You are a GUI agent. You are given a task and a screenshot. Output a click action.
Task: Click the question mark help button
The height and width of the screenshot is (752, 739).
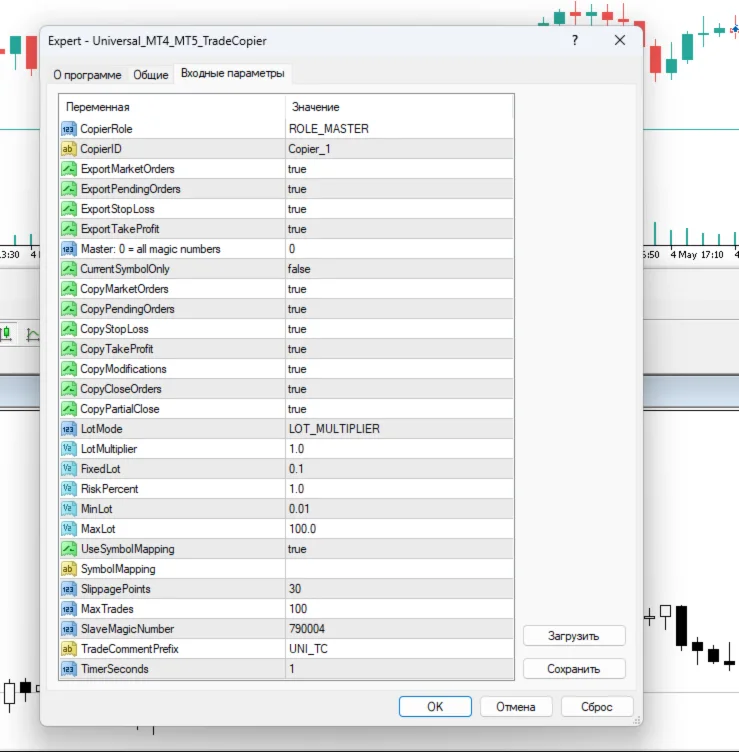pos(575,40)
